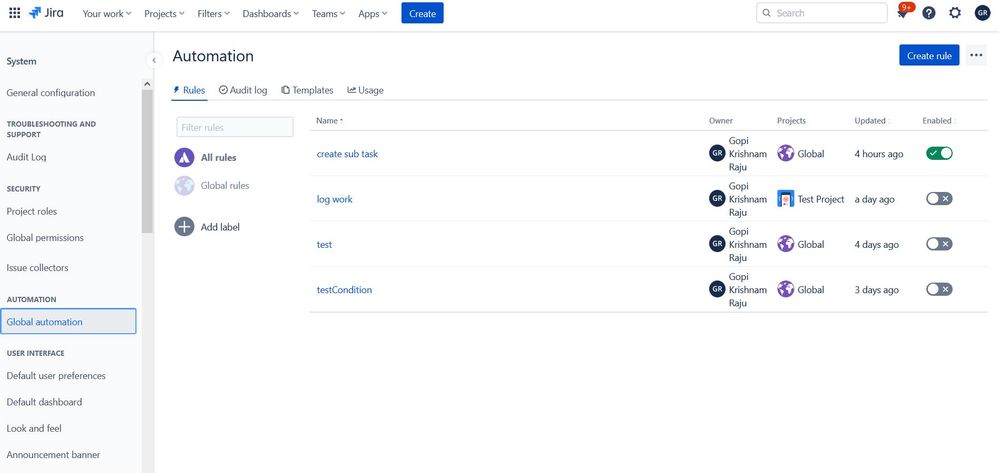Click the sidebar scroll up arrow
Viewport: 999px width, 473px height.
(147, 84)
